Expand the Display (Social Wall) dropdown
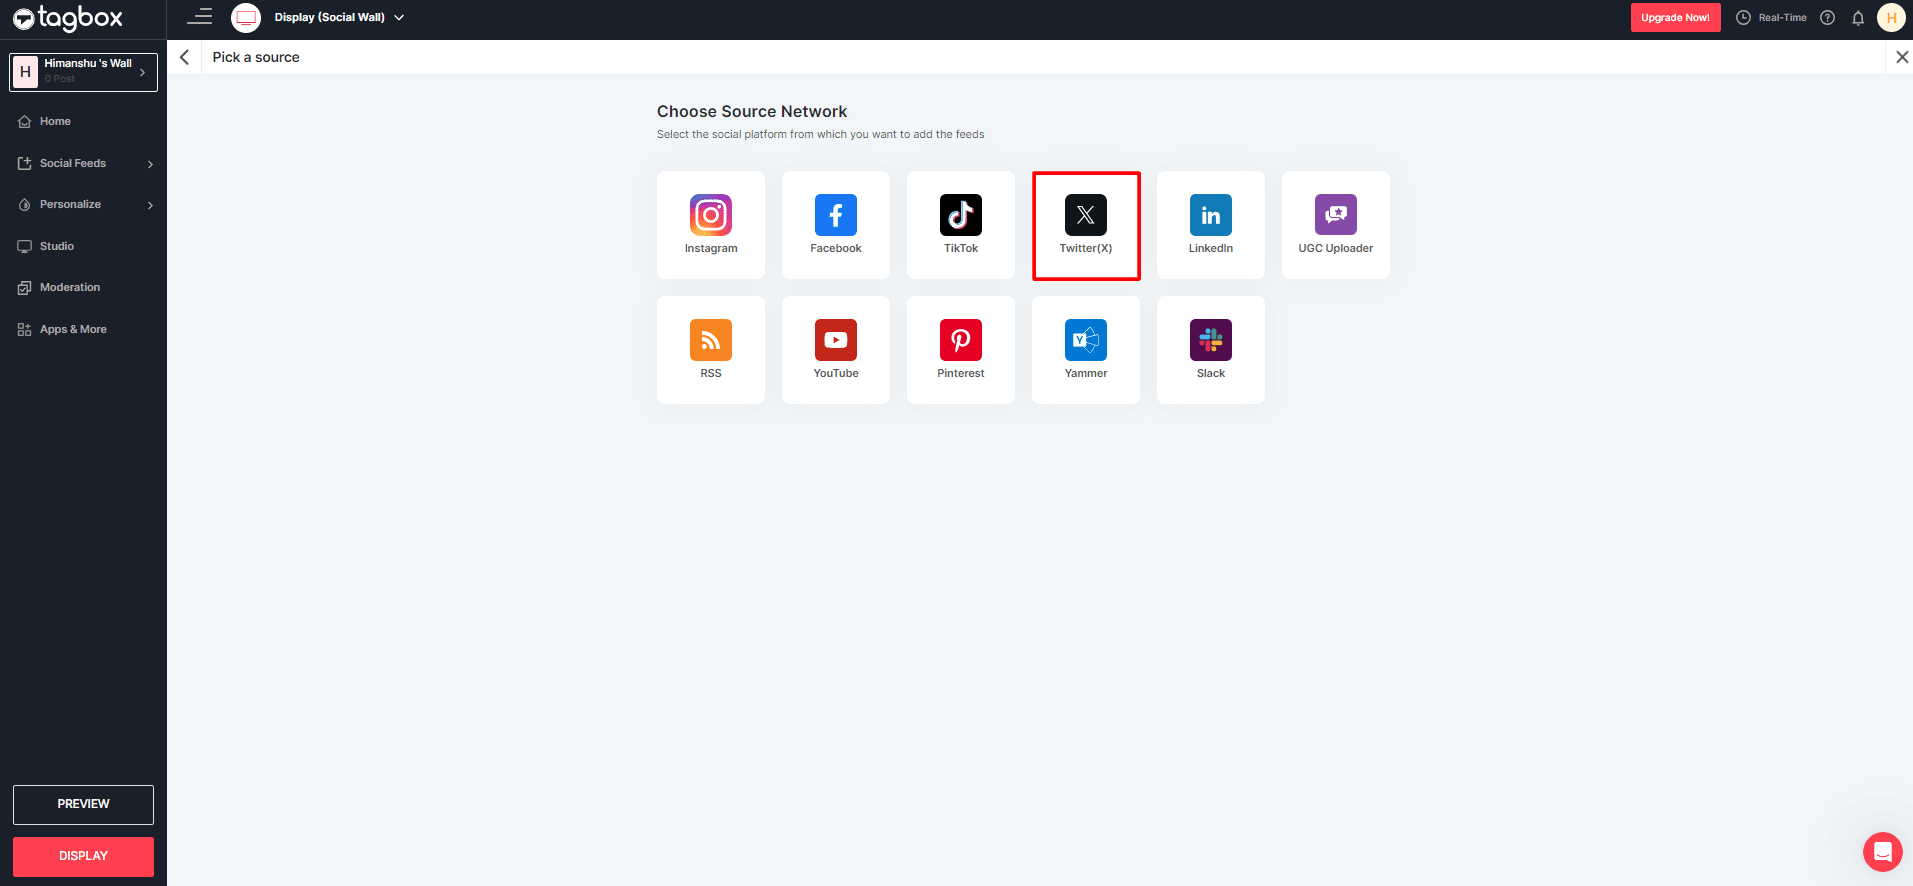Viewport: 1913px width, 886px height. coord(338,18)
